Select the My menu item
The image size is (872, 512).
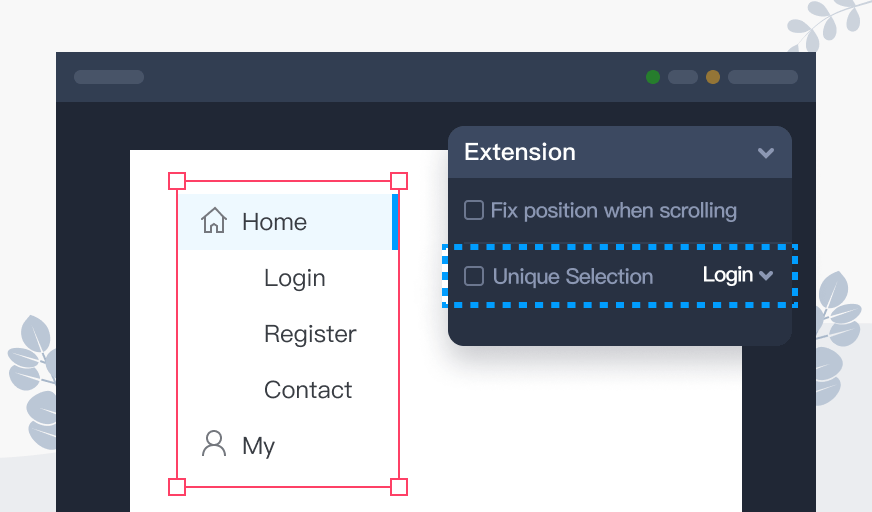pos(258,446)
